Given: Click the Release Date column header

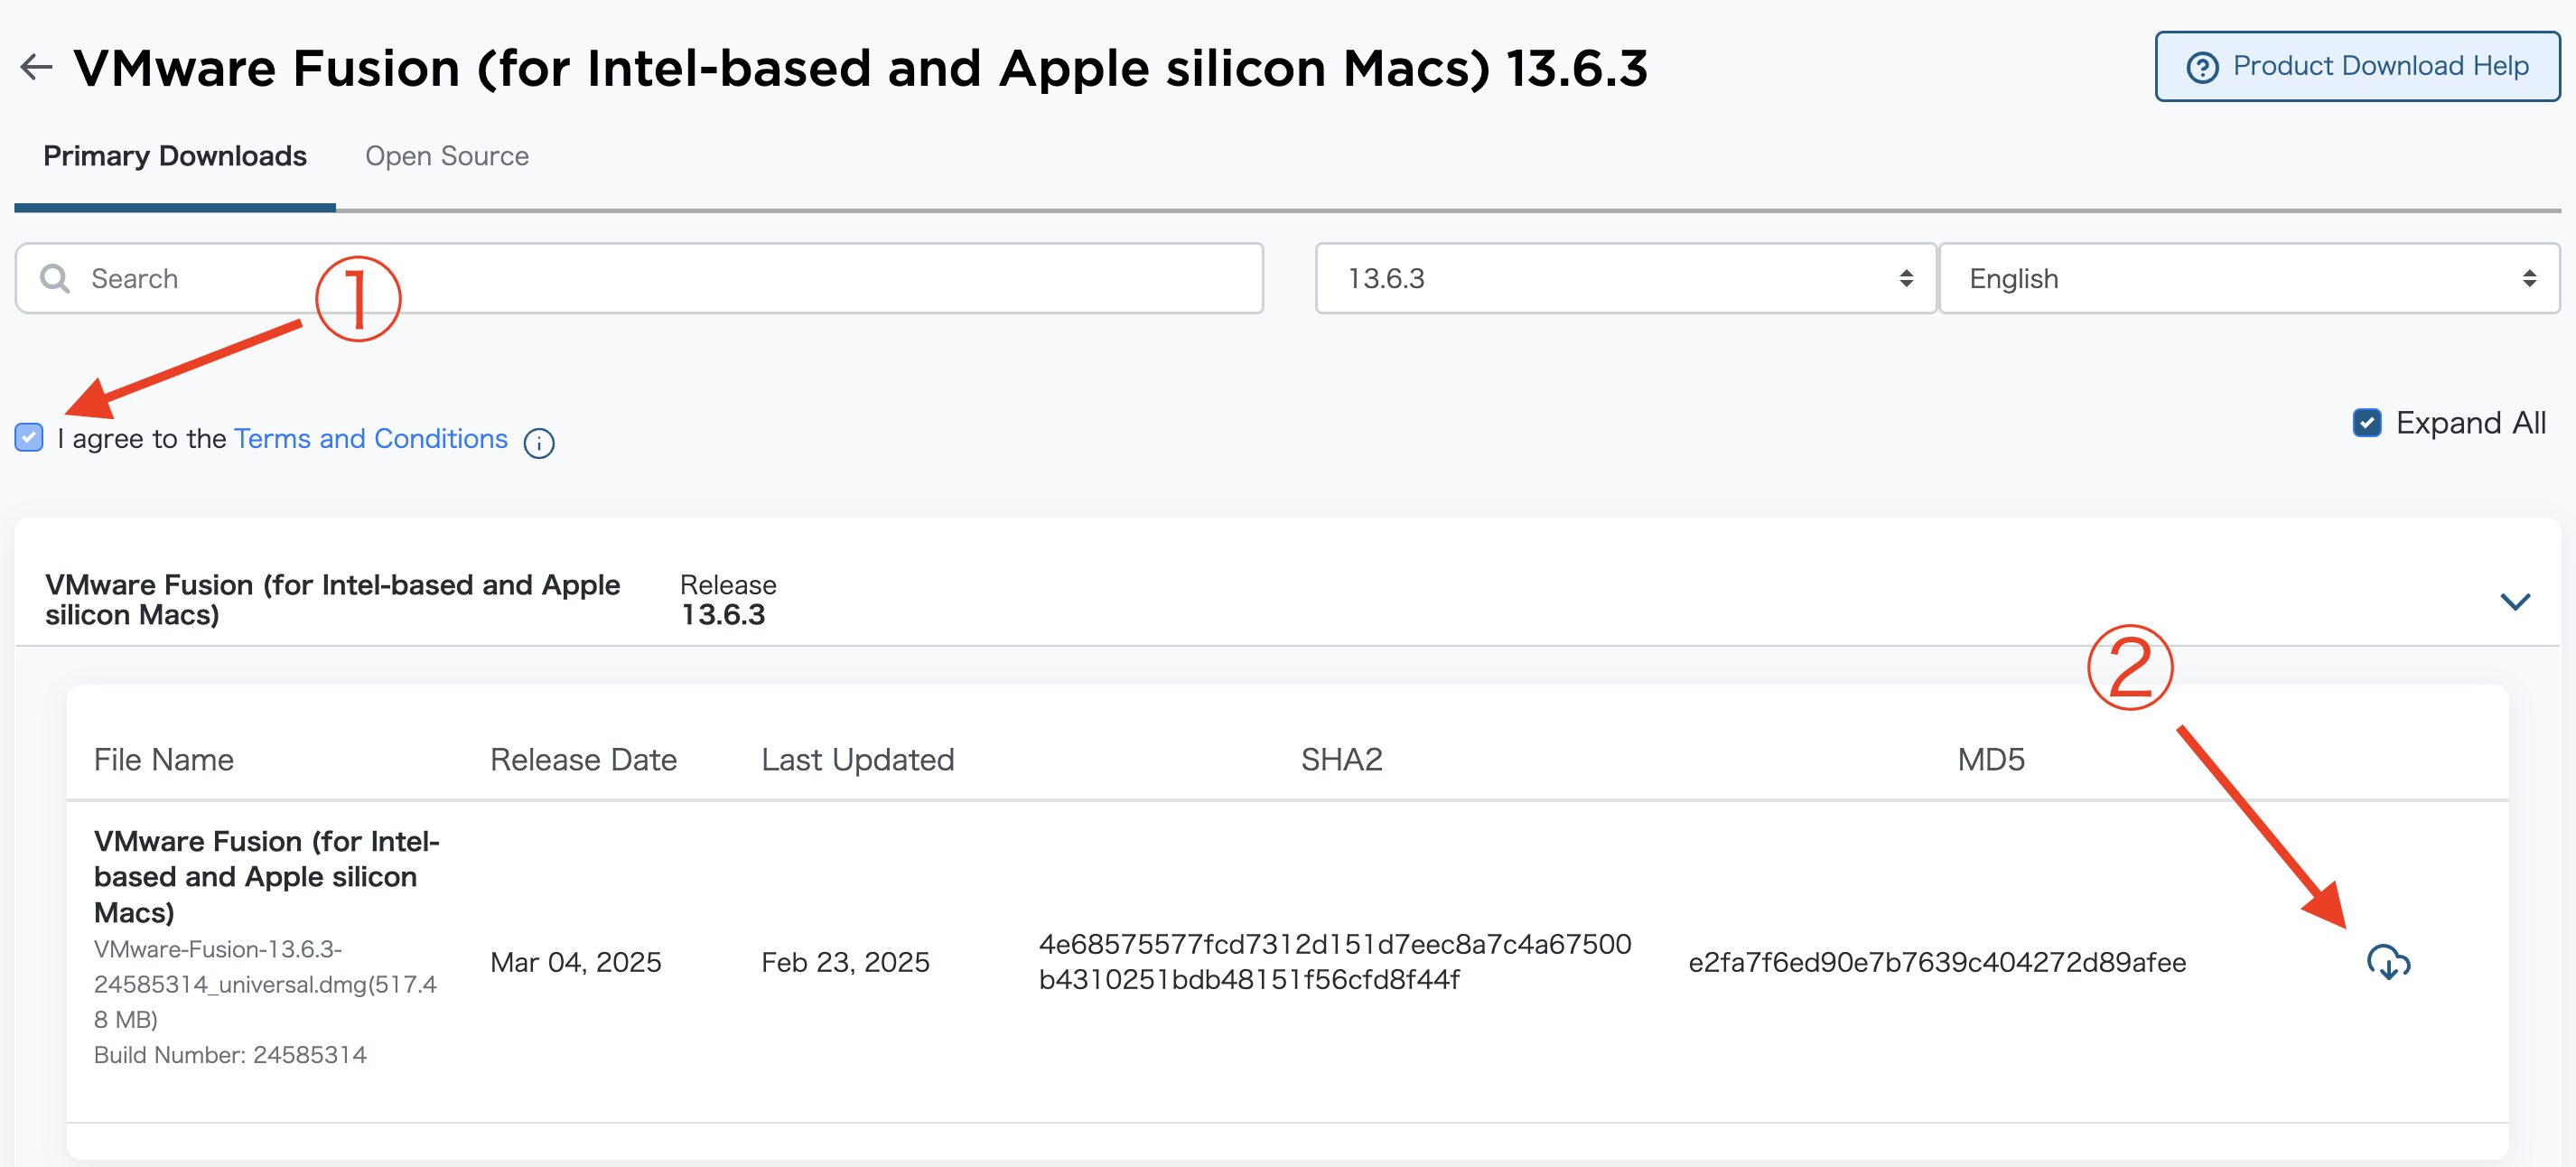Looking at the screenshot, I should click(584, 760).
